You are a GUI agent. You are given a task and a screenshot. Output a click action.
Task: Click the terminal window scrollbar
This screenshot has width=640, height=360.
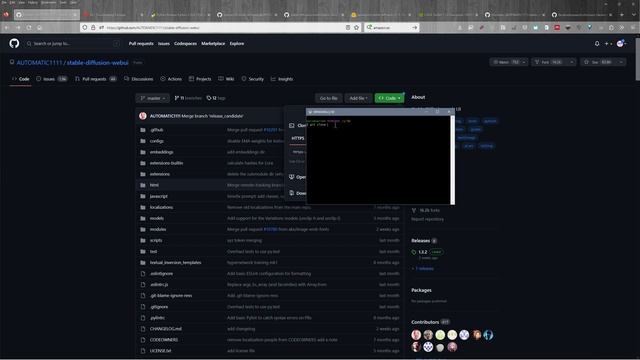click(452, 159)
